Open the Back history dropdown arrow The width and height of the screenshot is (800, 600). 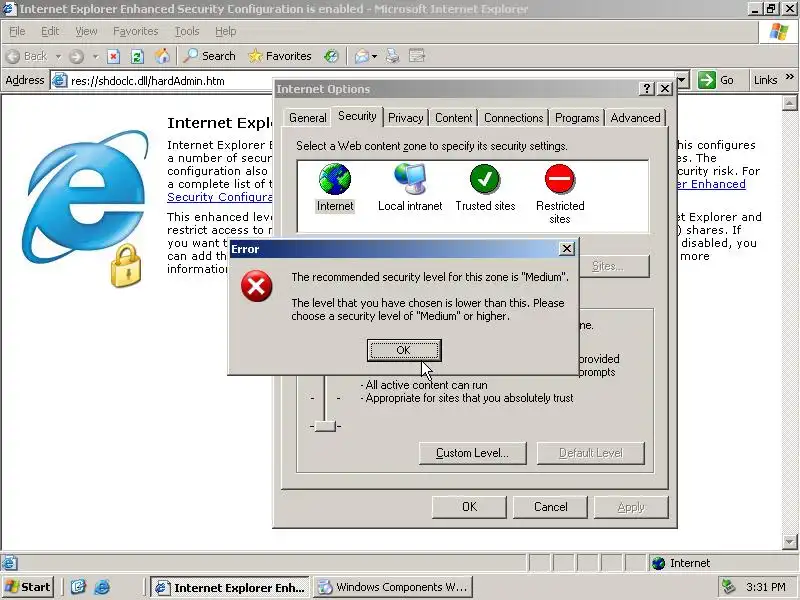[x=58, y=56]
